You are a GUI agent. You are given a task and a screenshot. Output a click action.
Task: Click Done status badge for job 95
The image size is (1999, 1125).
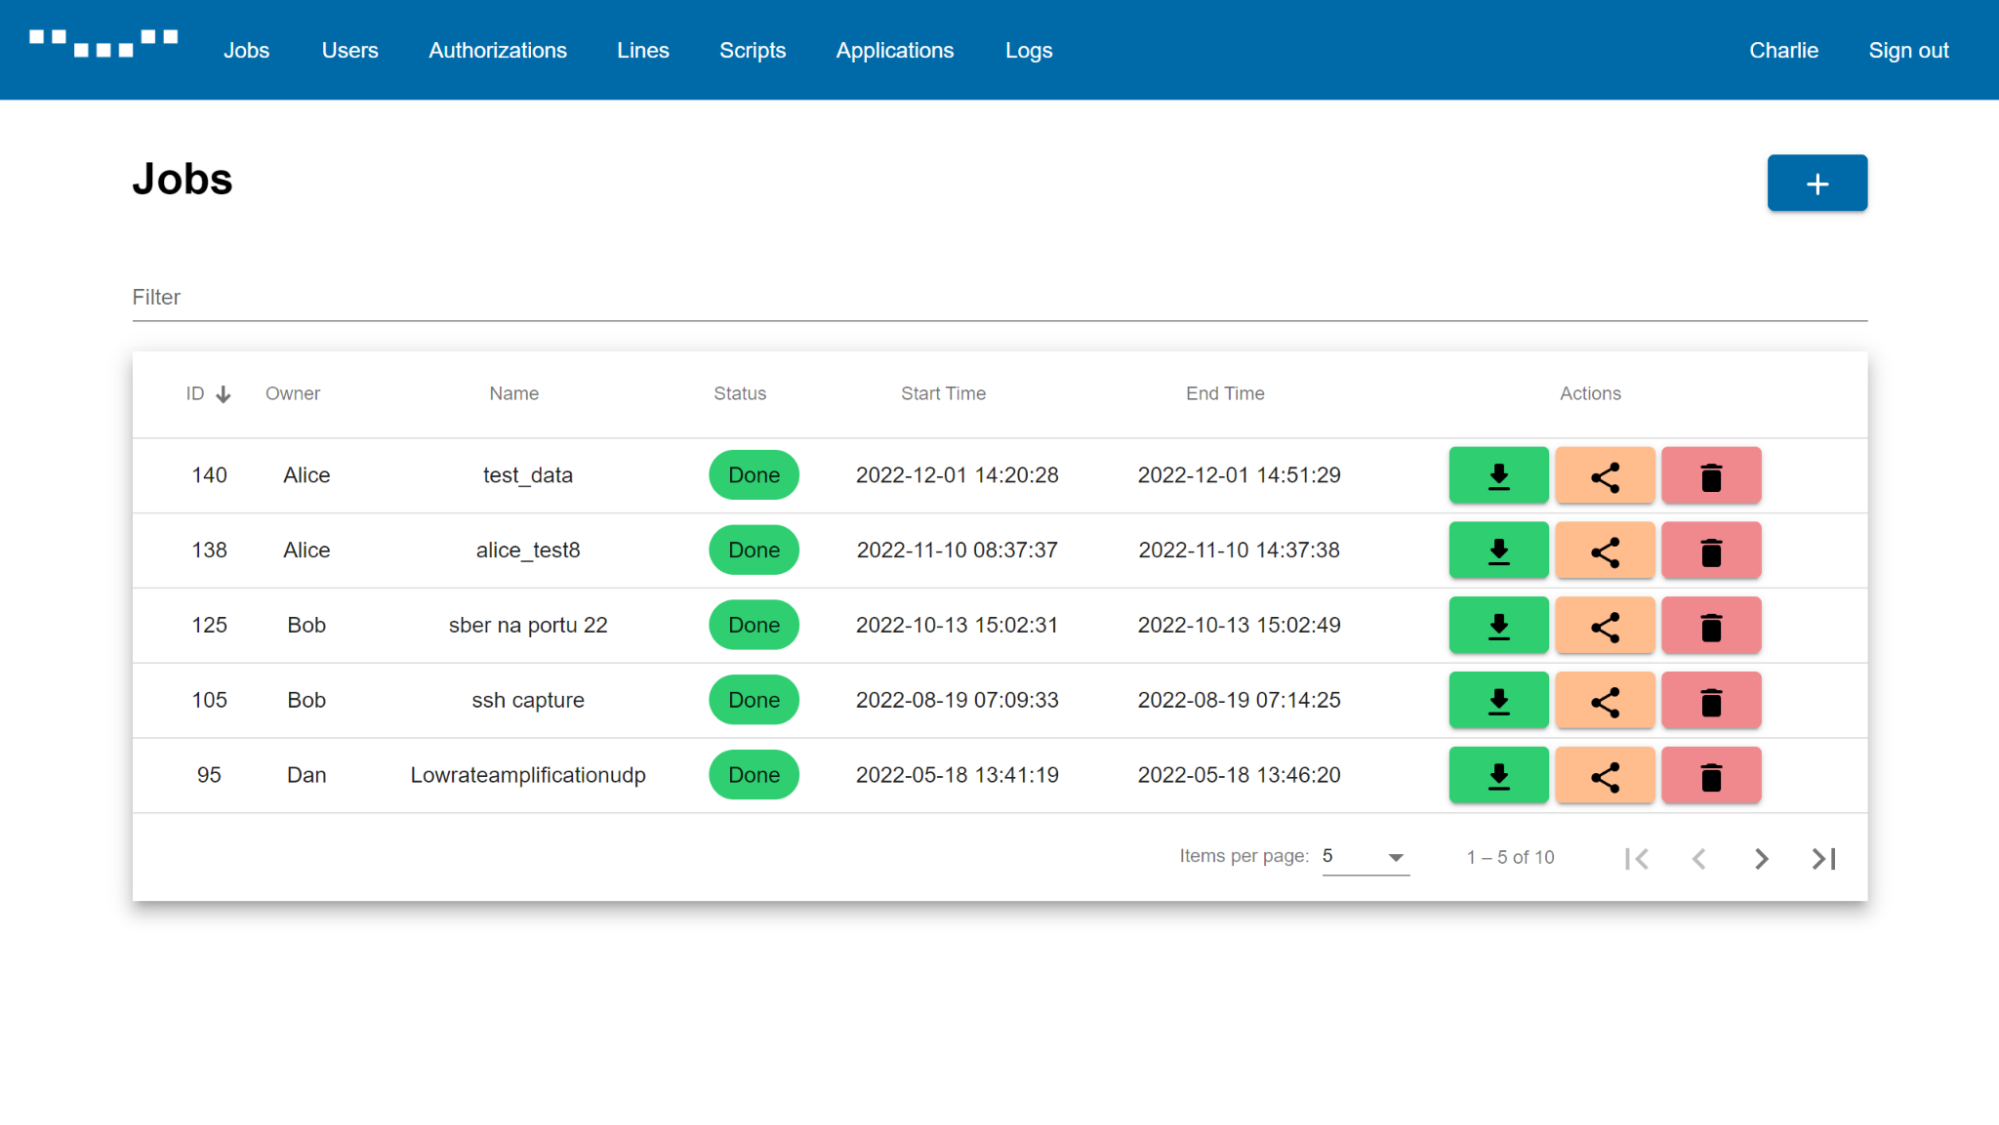coord(753,775)
